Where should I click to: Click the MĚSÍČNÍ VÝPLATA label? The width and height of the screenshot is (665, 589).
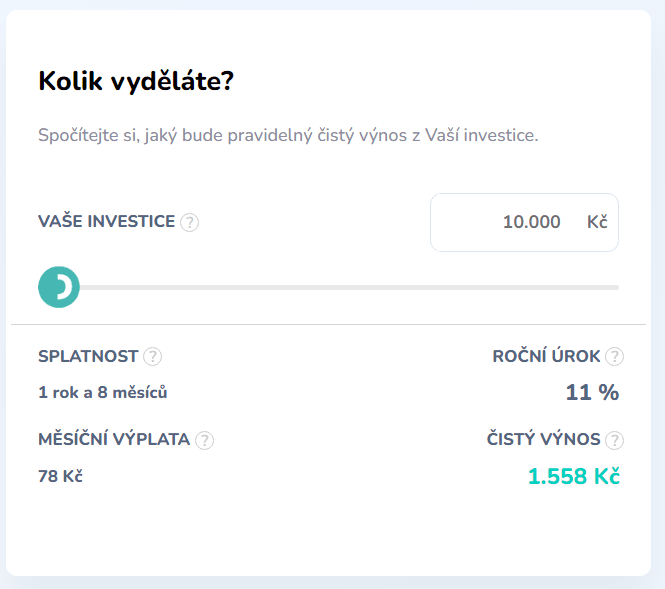pos(114,439)
